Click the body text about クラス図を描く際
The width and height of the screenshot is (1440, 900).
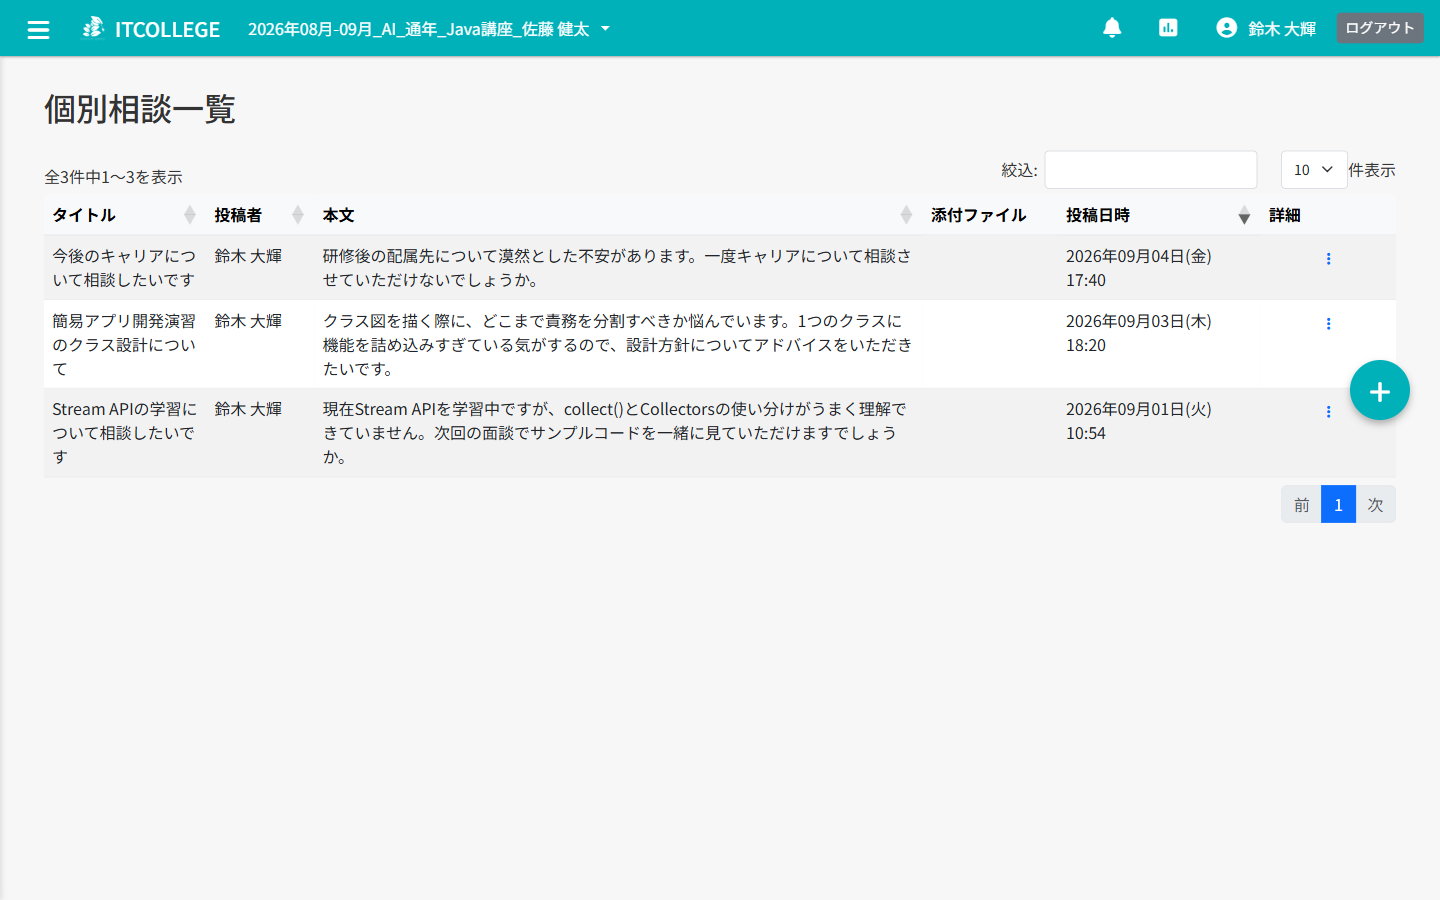click(617, 345)
